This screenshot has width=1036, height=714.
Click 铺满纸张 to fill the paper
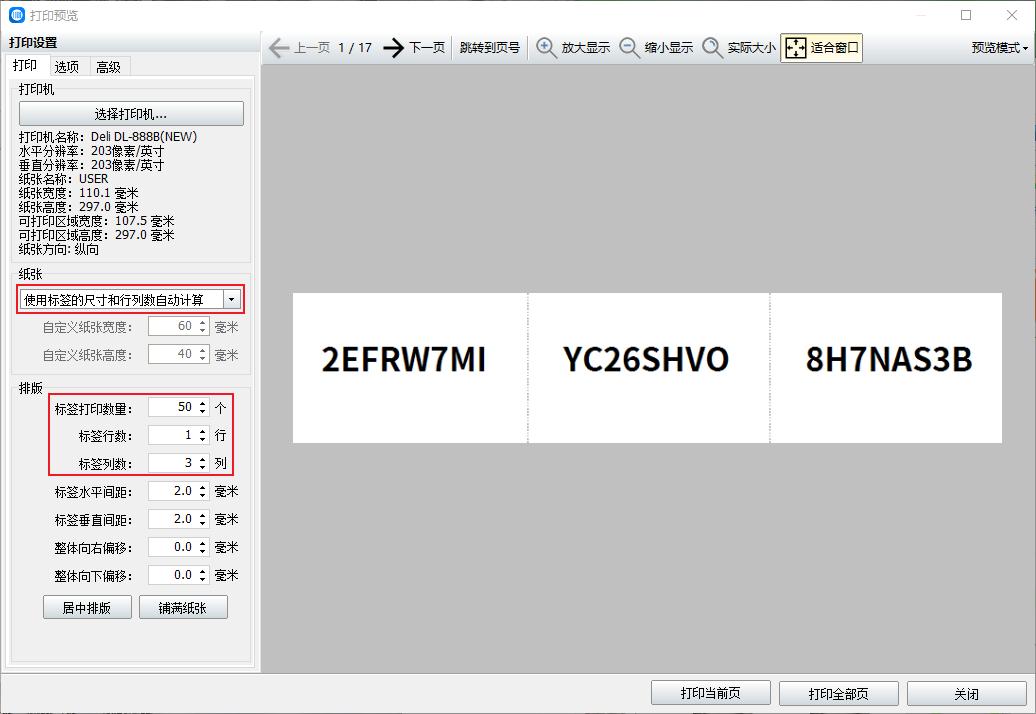coord(183,606)
